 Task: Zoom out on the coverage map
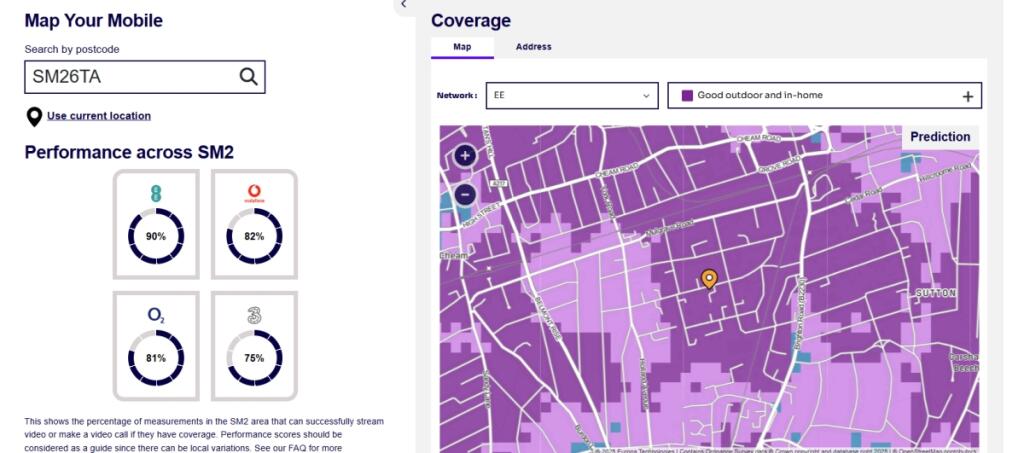[465, 194]
